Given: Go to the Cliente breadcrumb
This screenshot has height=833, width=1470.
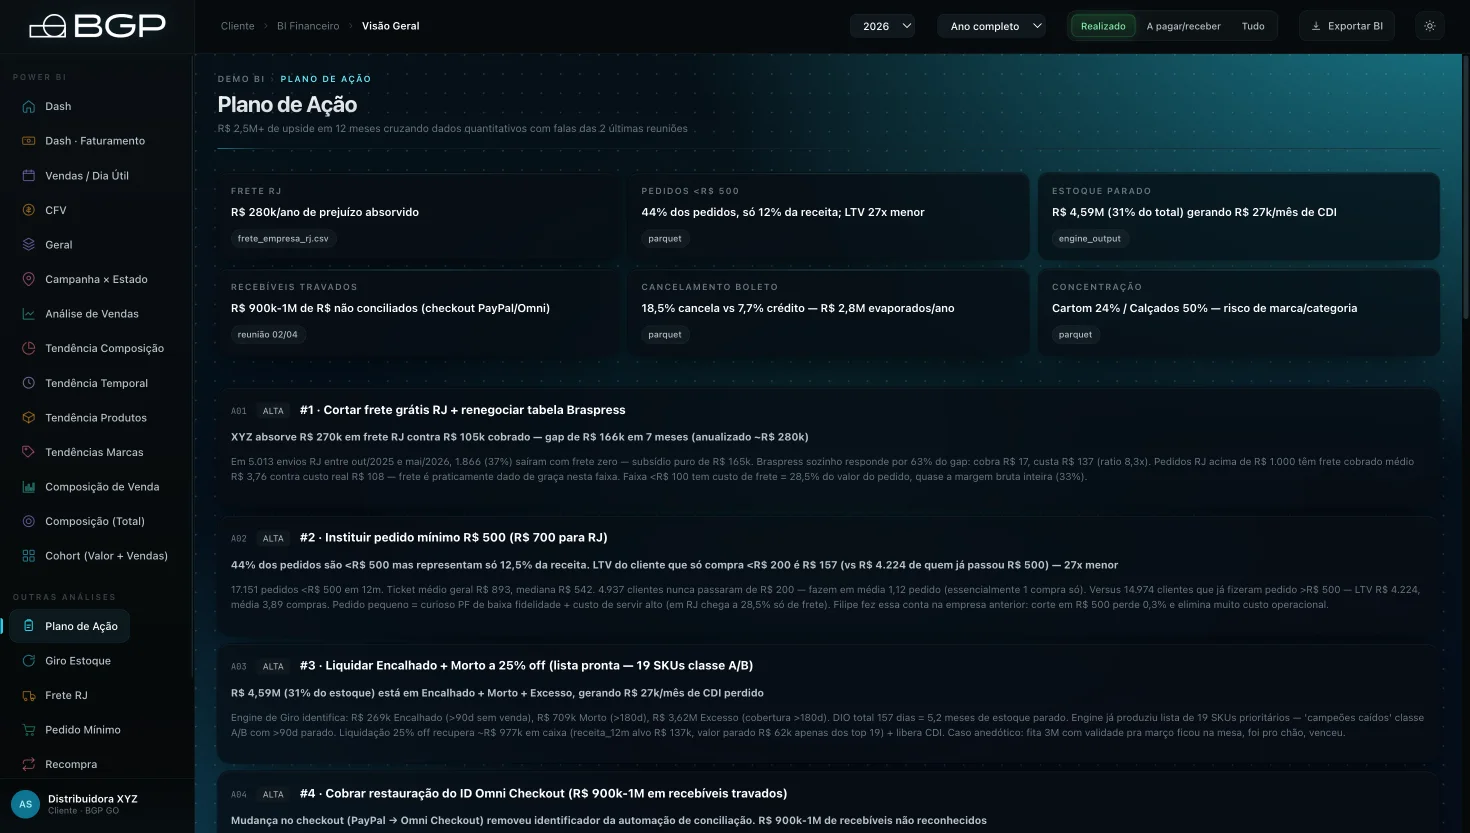Looking at the screenshot, I should pyautogui.click(x=238, y=26).
